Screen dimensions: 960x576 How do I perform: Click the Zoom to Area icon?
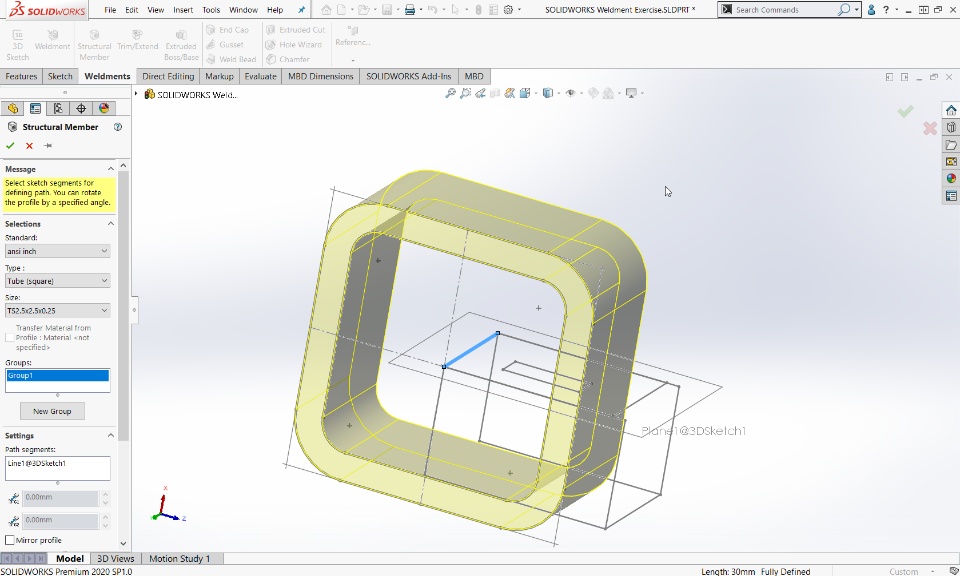(x=466, y=93)
